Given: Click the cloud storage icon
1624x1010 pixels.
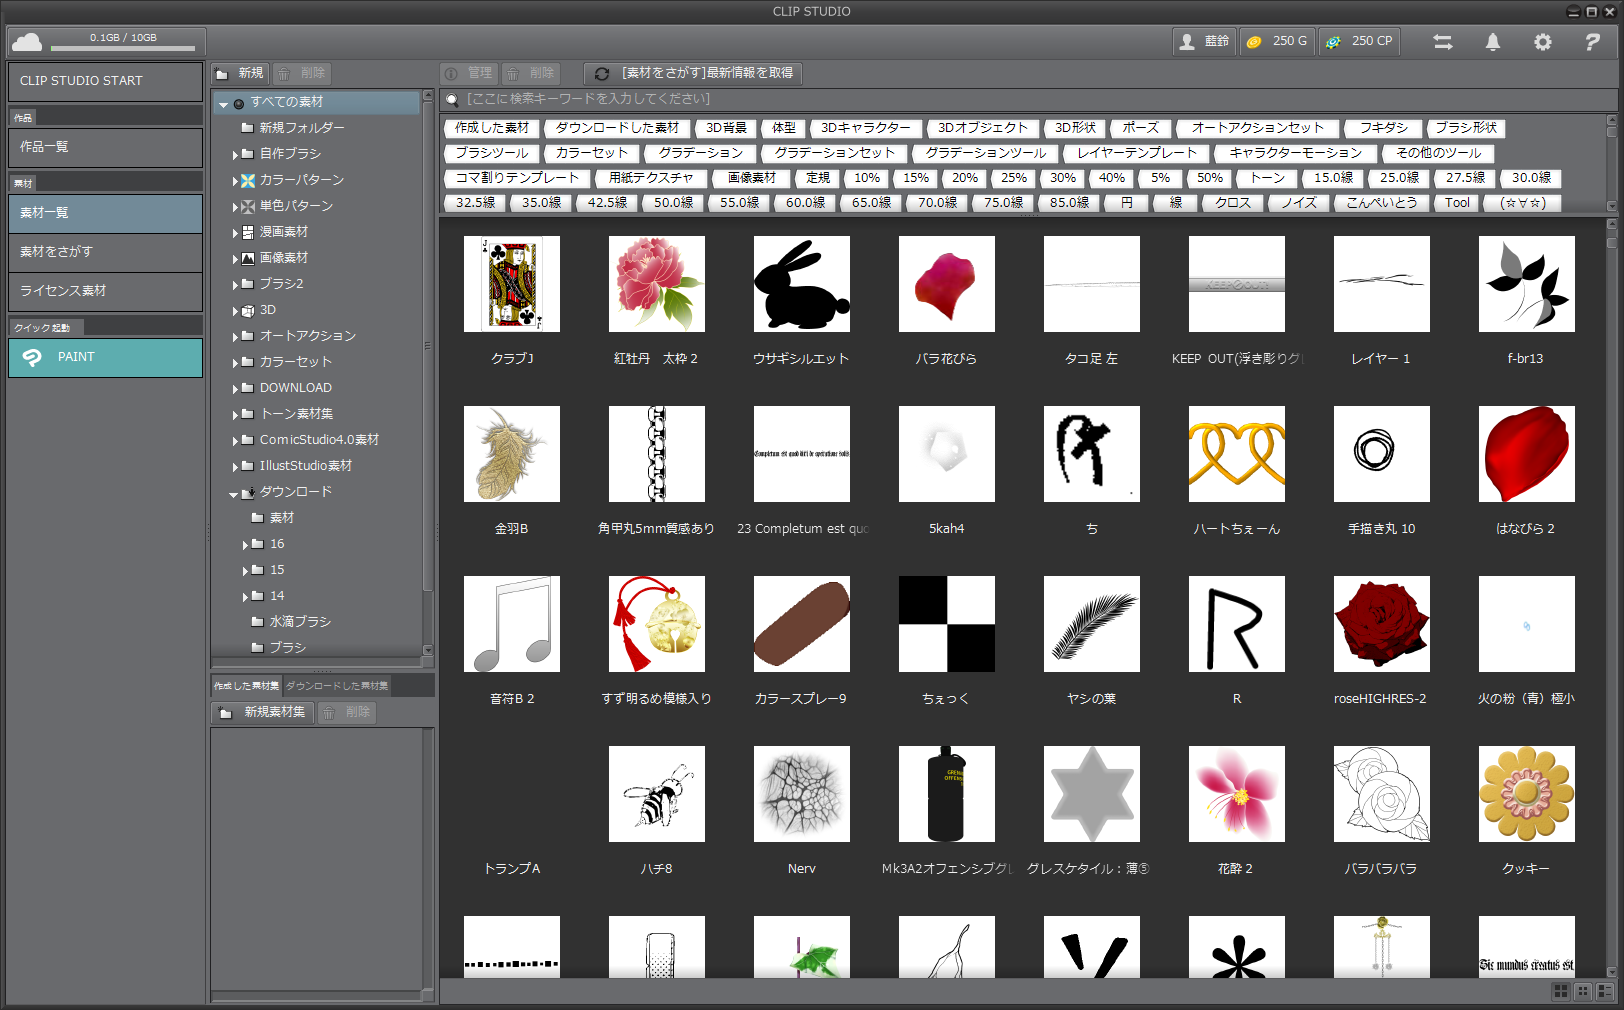Looking at the screenshot, I should (27, 42).
